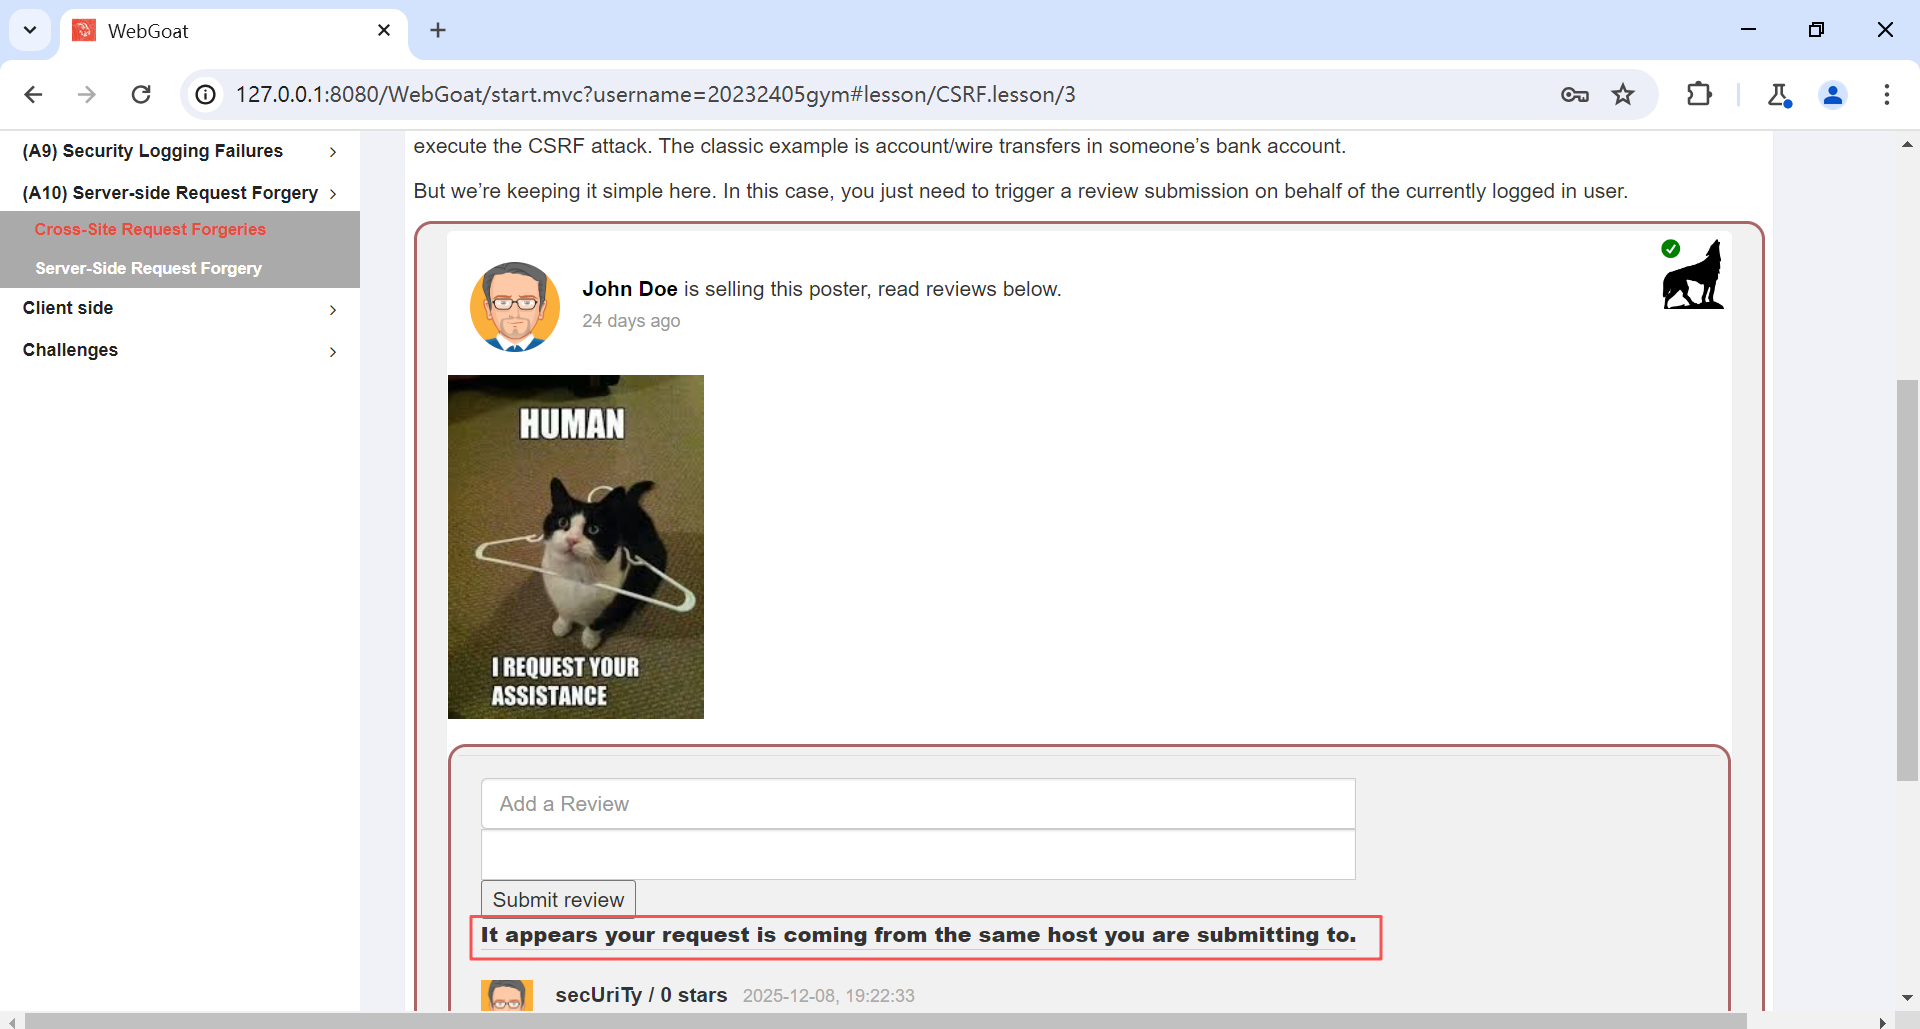Go back to previous page
This screenshot has height=1029, width=1920.
[33, 94]
